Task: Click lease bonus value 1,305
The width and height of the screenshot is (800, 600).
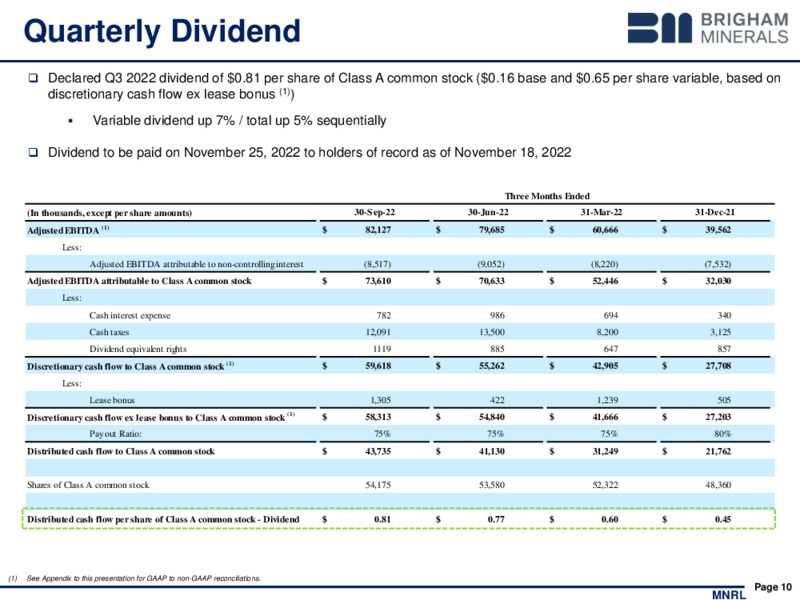Action: (x=380, y=401)
